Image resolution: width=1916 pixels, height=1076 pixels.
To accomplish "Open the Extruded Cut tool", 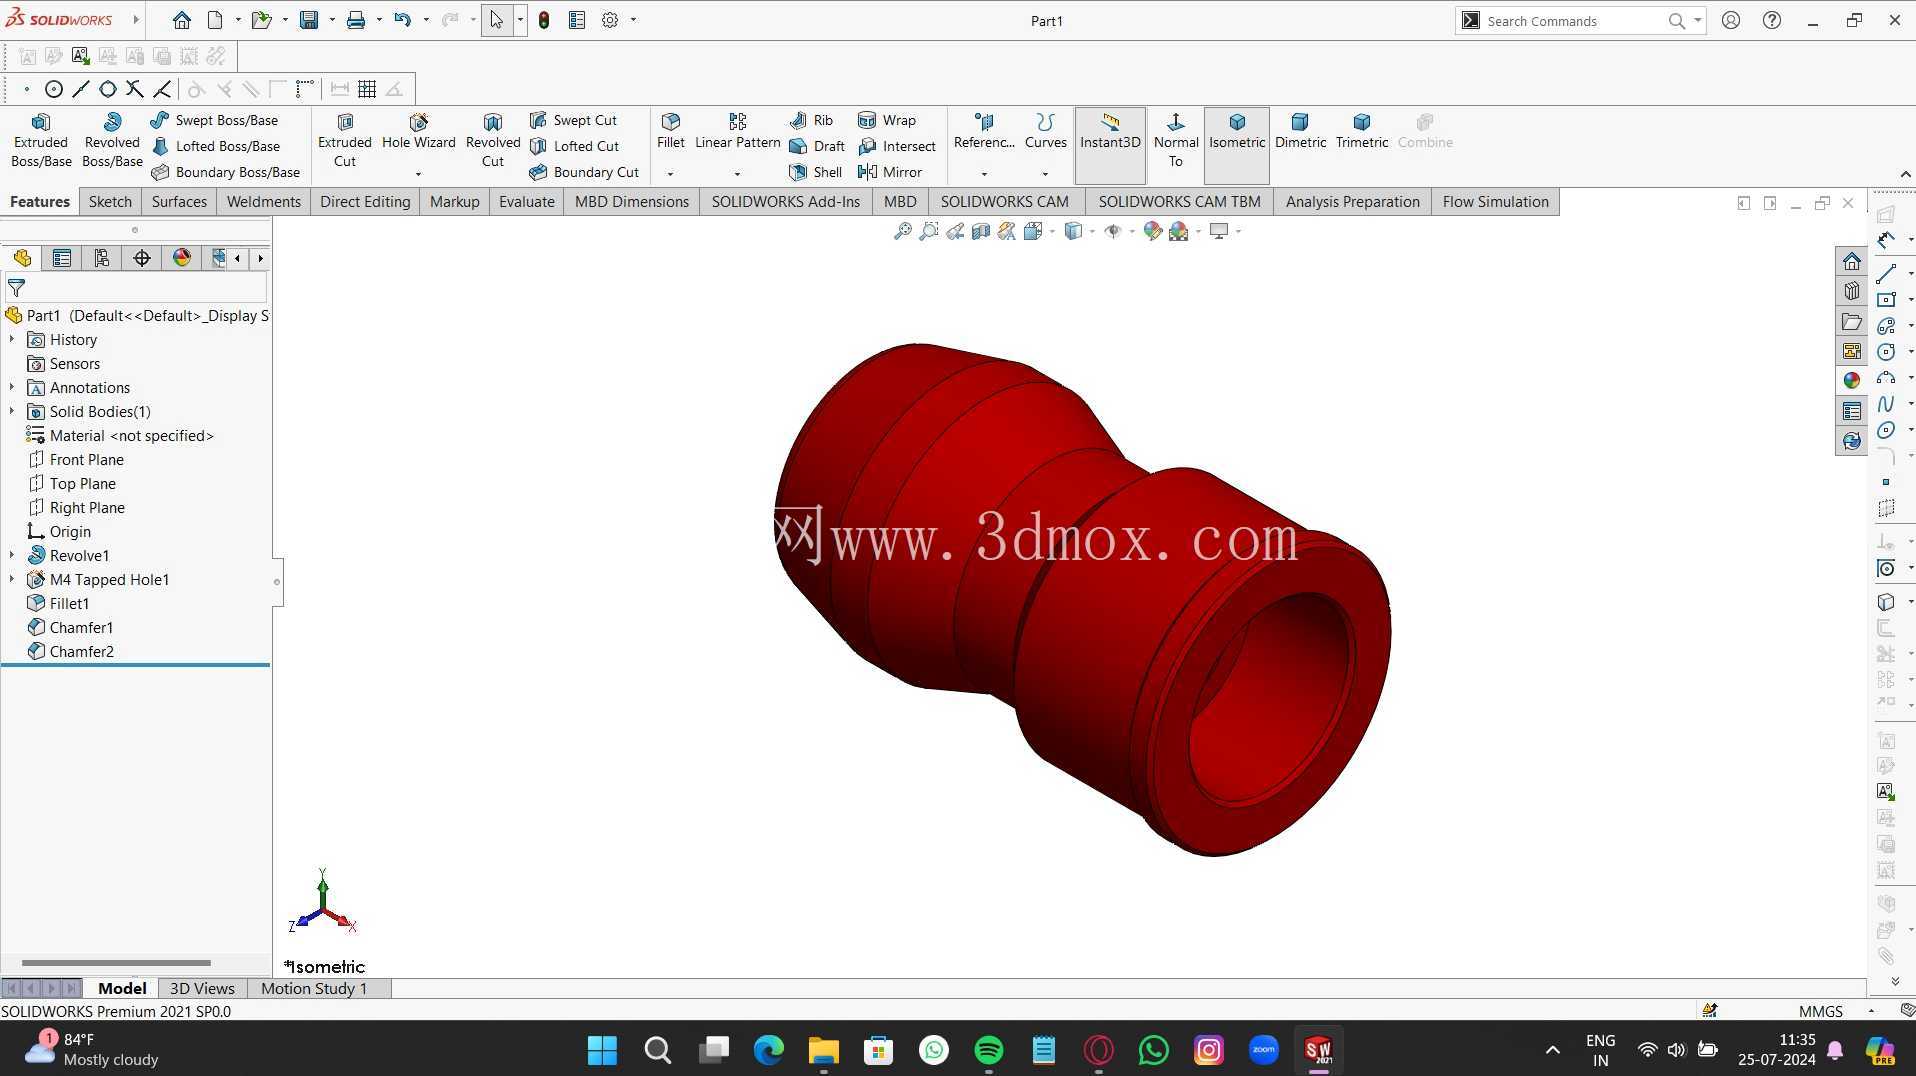I will coord(345,140).
